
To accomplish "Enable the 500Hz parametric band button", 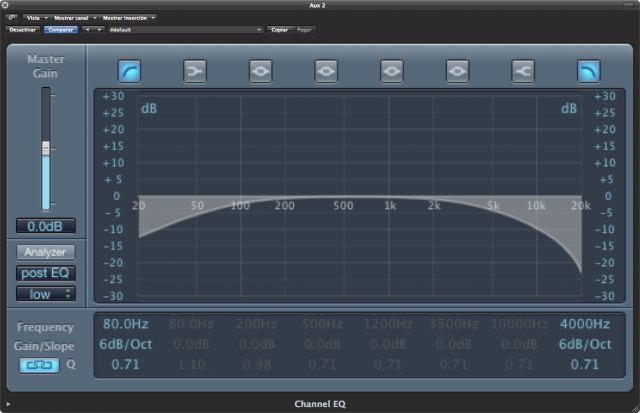I will click(x=326, y=71).
